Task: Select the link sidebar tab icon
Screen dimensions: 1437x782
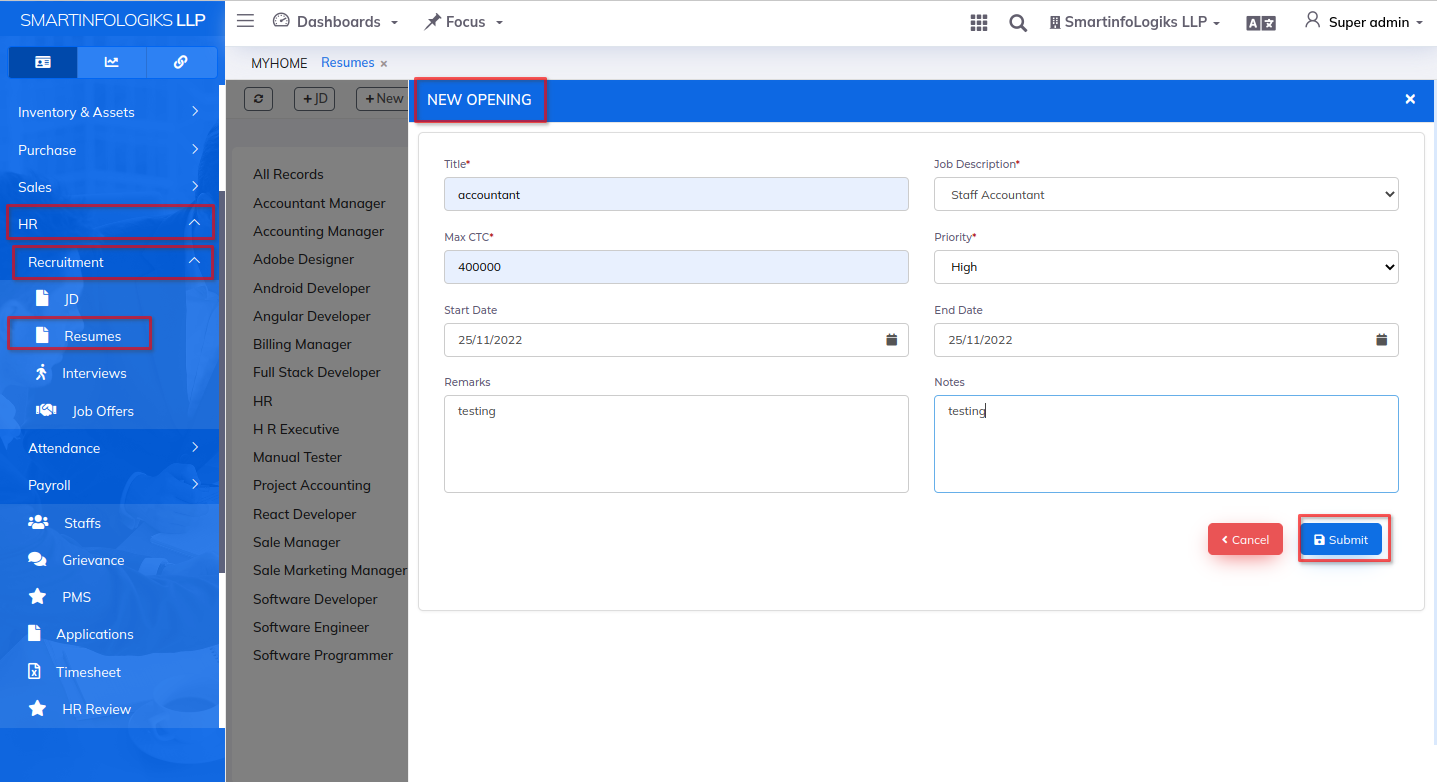Action: click(x=181, y=62)
